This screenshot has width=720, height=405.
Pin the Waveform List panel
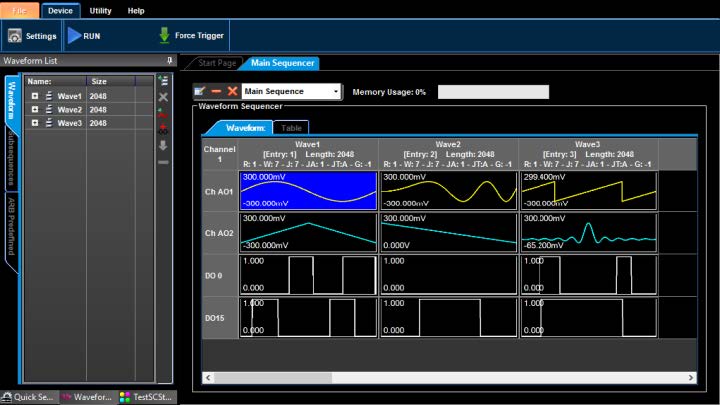[x=170, y=61]
